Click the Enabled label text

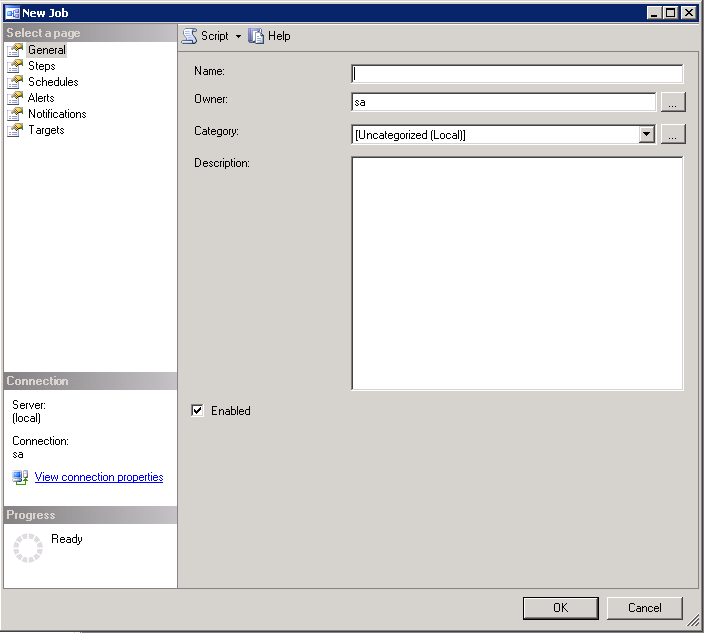point(231,411)
